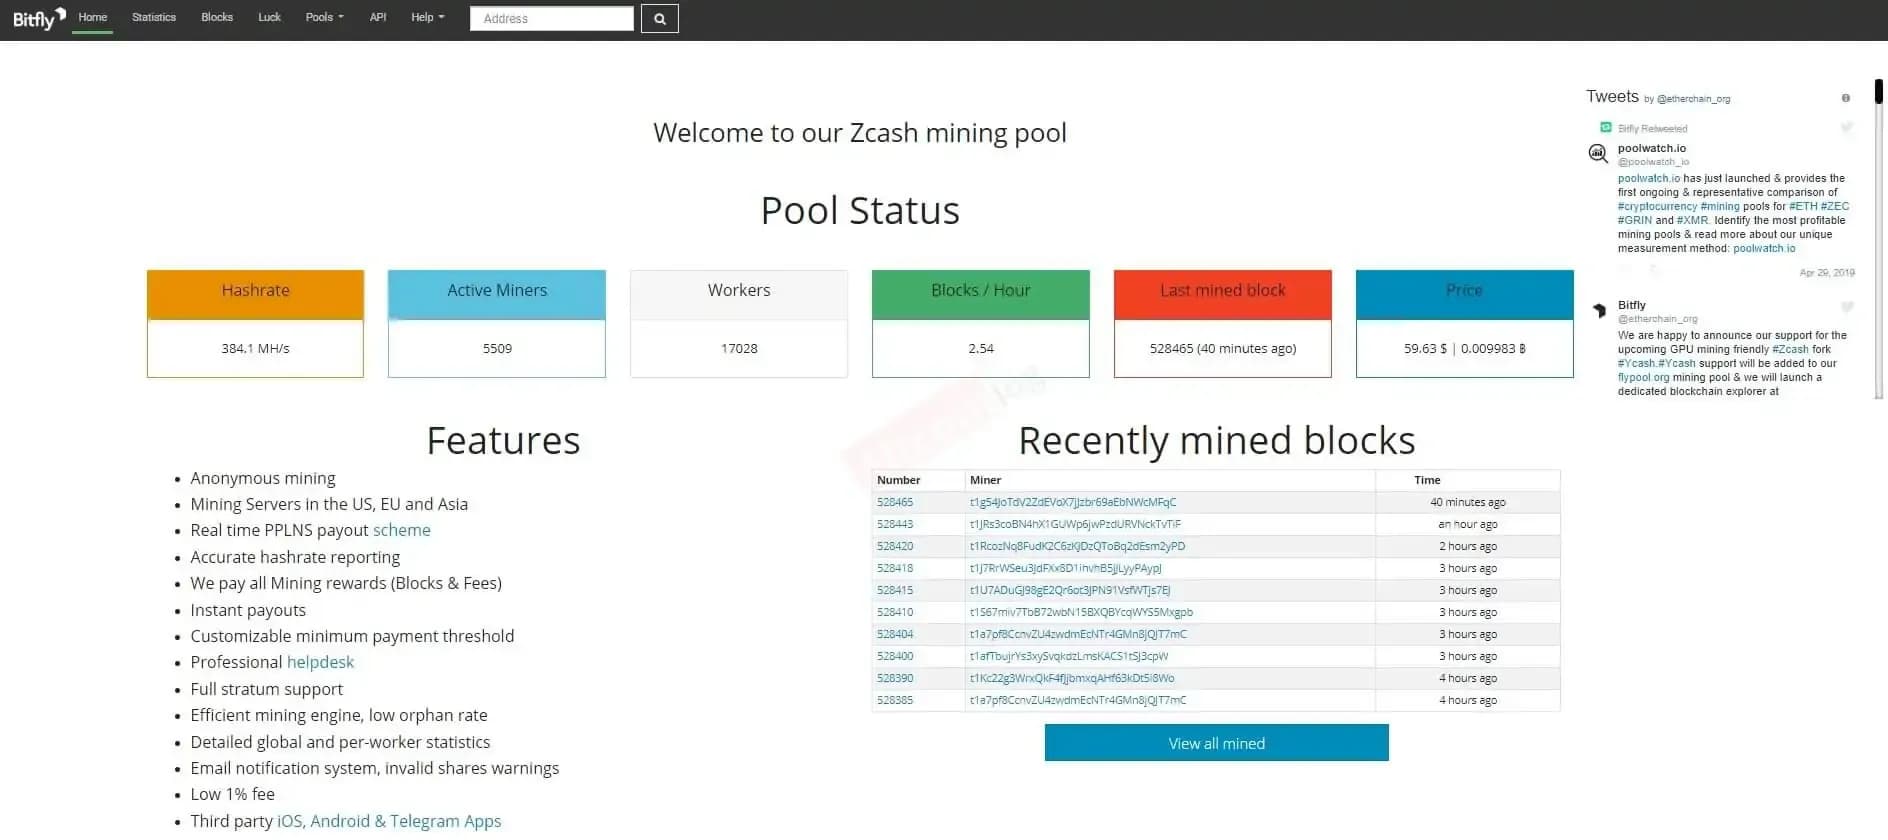Open the @etherchain_org link beside Tweets
Viewport: 1888px width, 840px height.
(1693, 99)
